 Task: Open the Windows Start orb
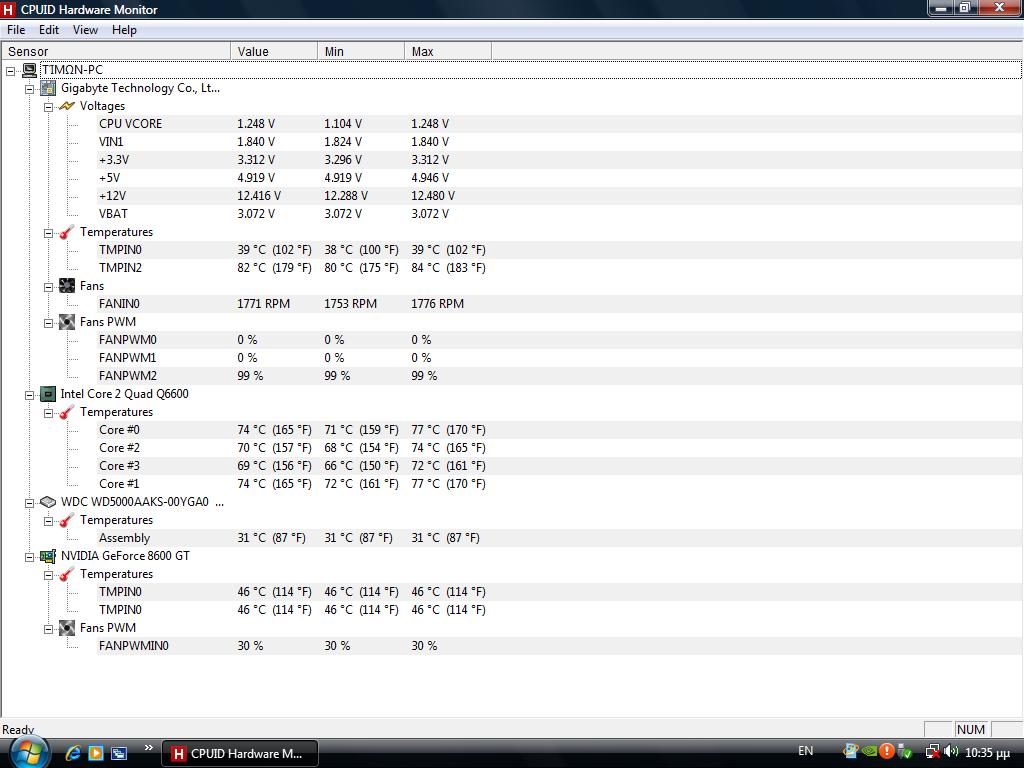click(29, 754)
